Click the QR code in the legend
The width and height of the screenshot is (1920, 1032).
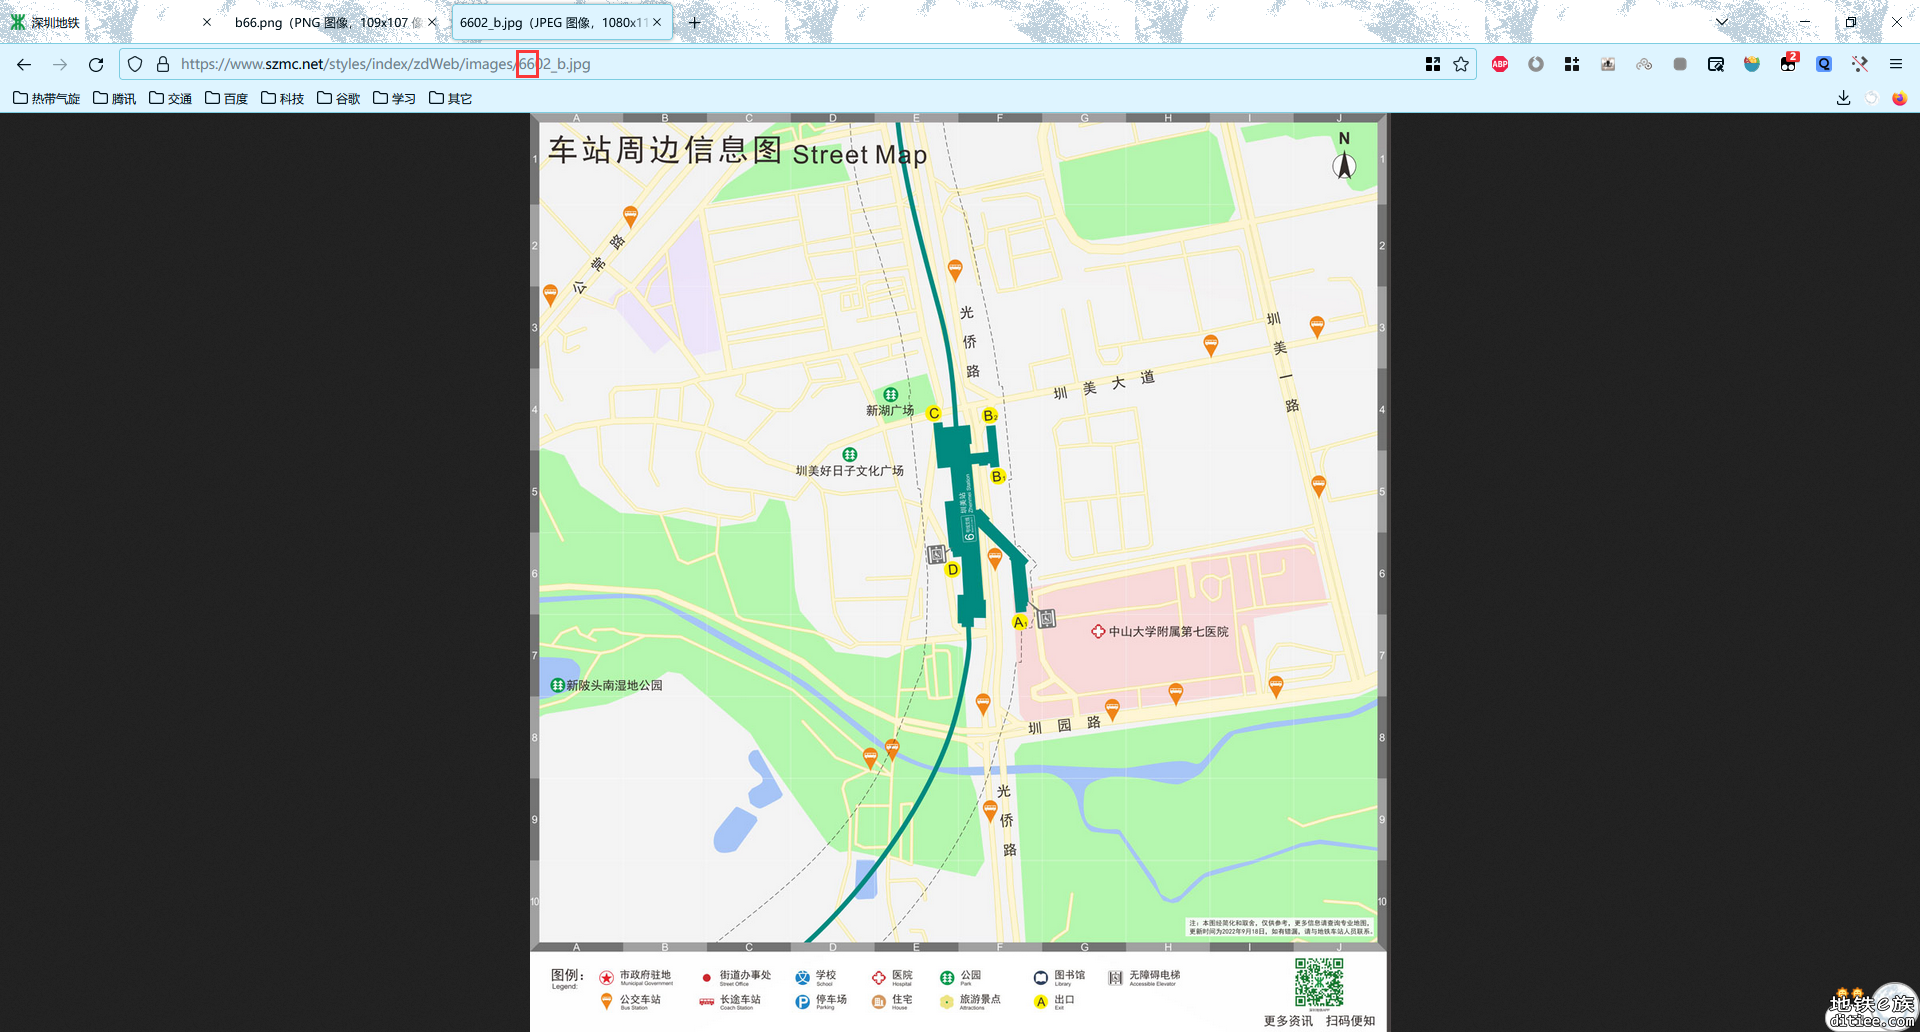[1319, 983]
